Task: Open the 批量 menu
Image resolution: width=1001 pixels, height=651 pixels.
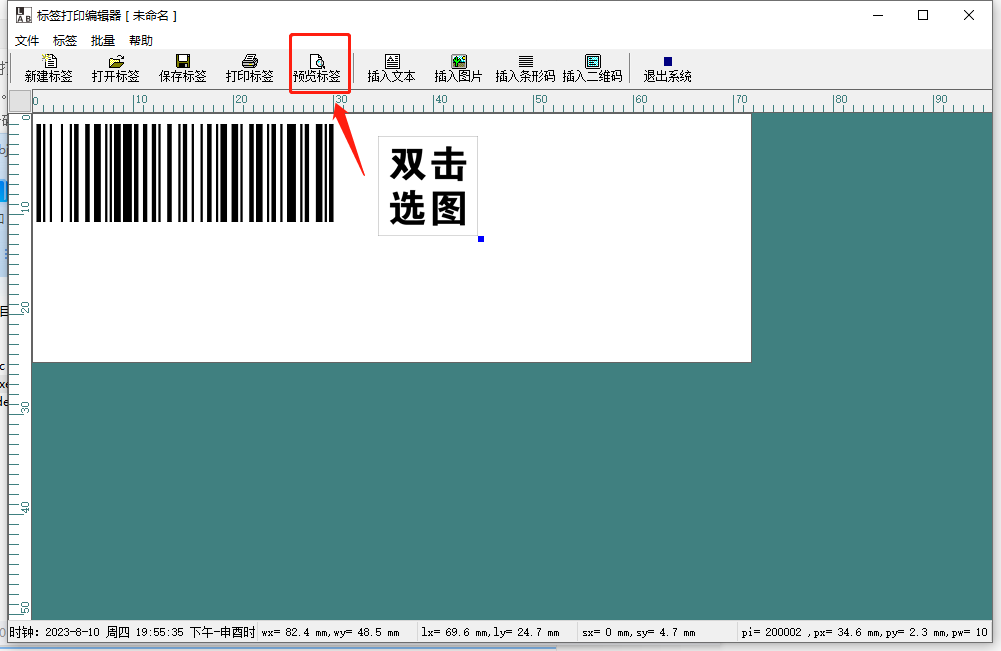Action: pyautogui.click(x=103, y=41)
